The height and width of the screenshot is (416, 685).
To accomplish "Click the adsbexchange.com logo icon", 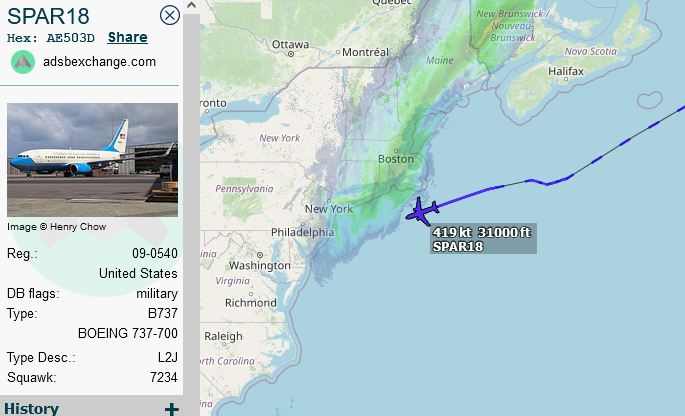I will click(23, 62).
